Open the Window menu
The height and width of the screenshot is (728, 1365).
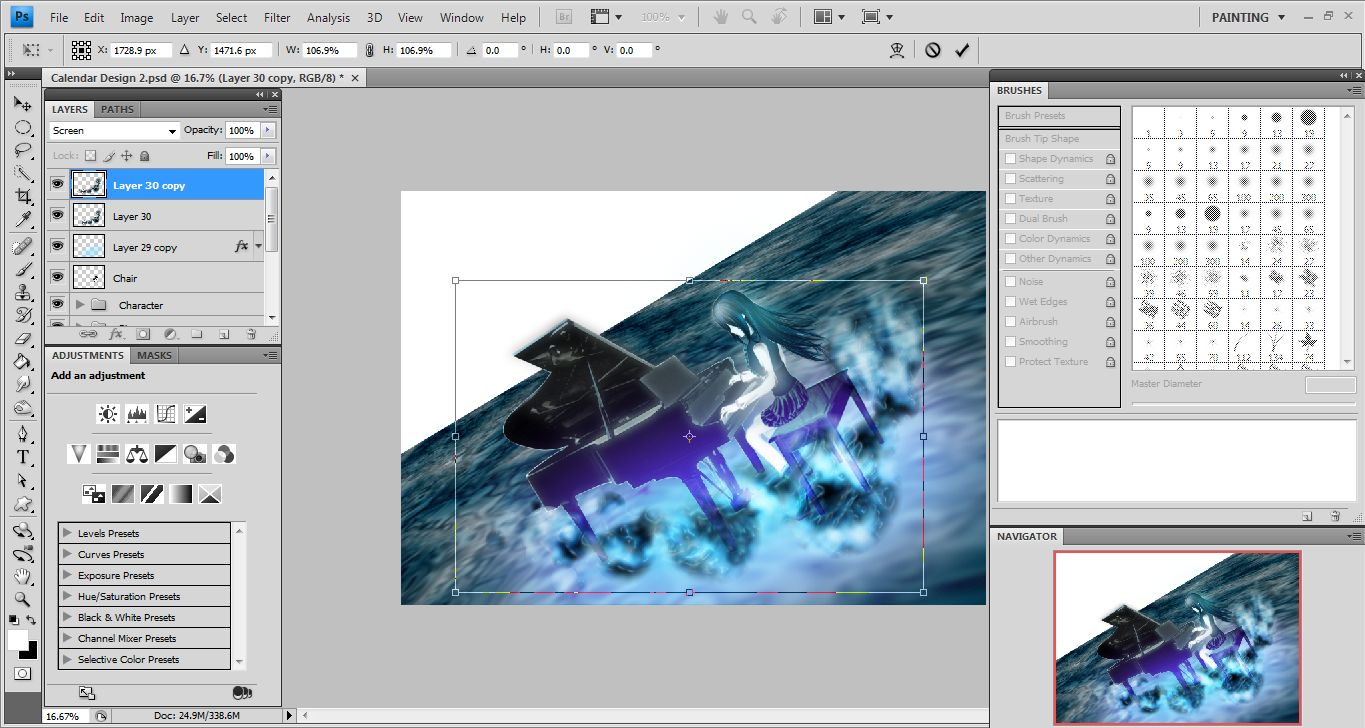pos(462,18)
